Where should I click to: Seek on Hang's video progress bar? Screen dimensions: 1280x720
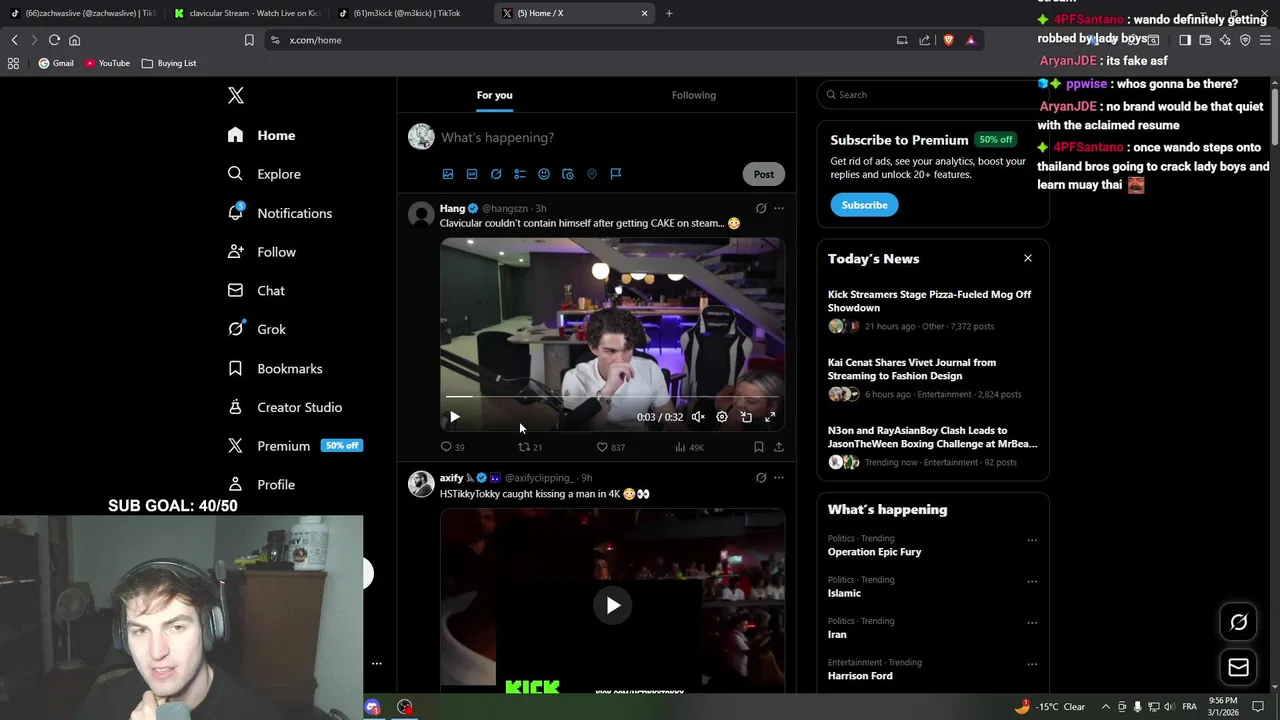point(612,397)
